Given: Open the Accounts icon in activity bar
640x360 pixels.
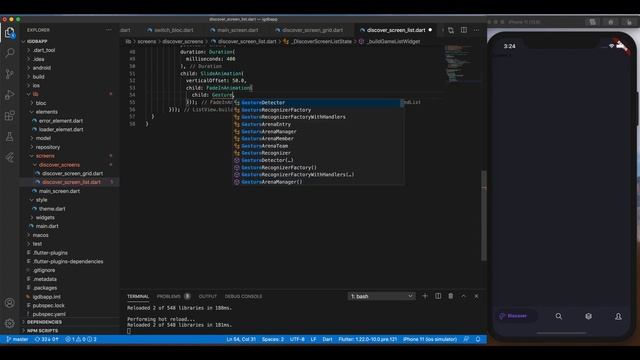Looking at the screenshot, I should point(10,303).
